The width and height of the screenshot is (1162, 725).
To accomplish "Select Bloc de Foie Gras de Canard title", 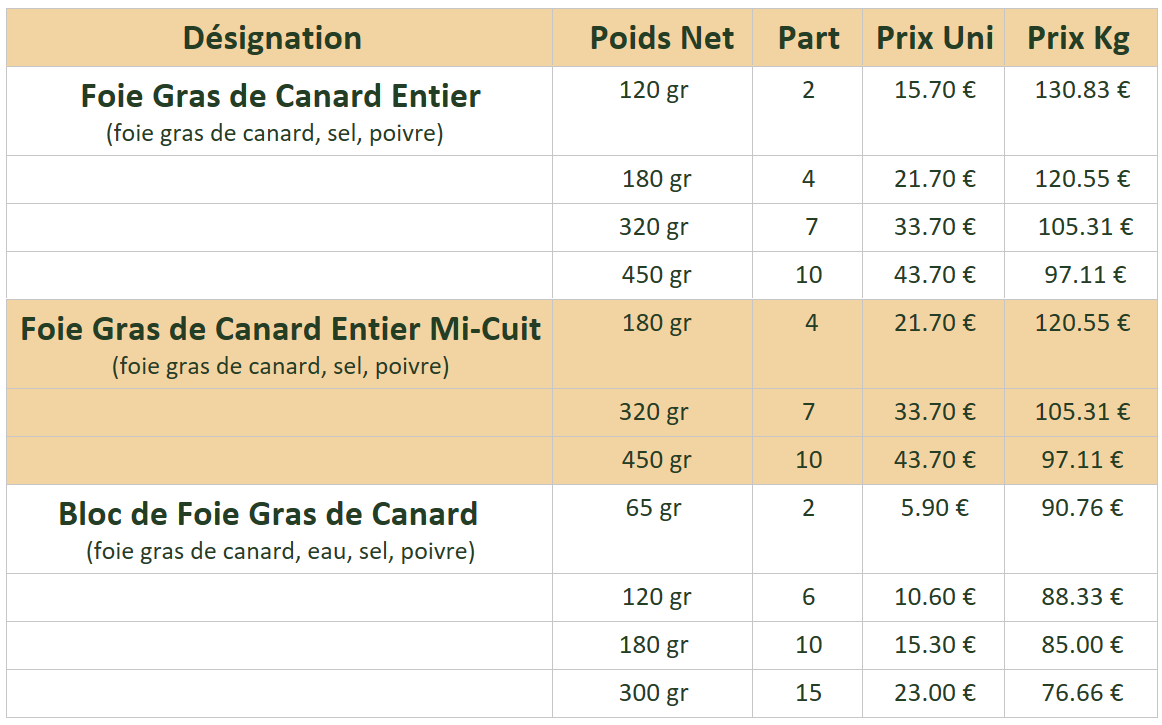I will point(268,514).
